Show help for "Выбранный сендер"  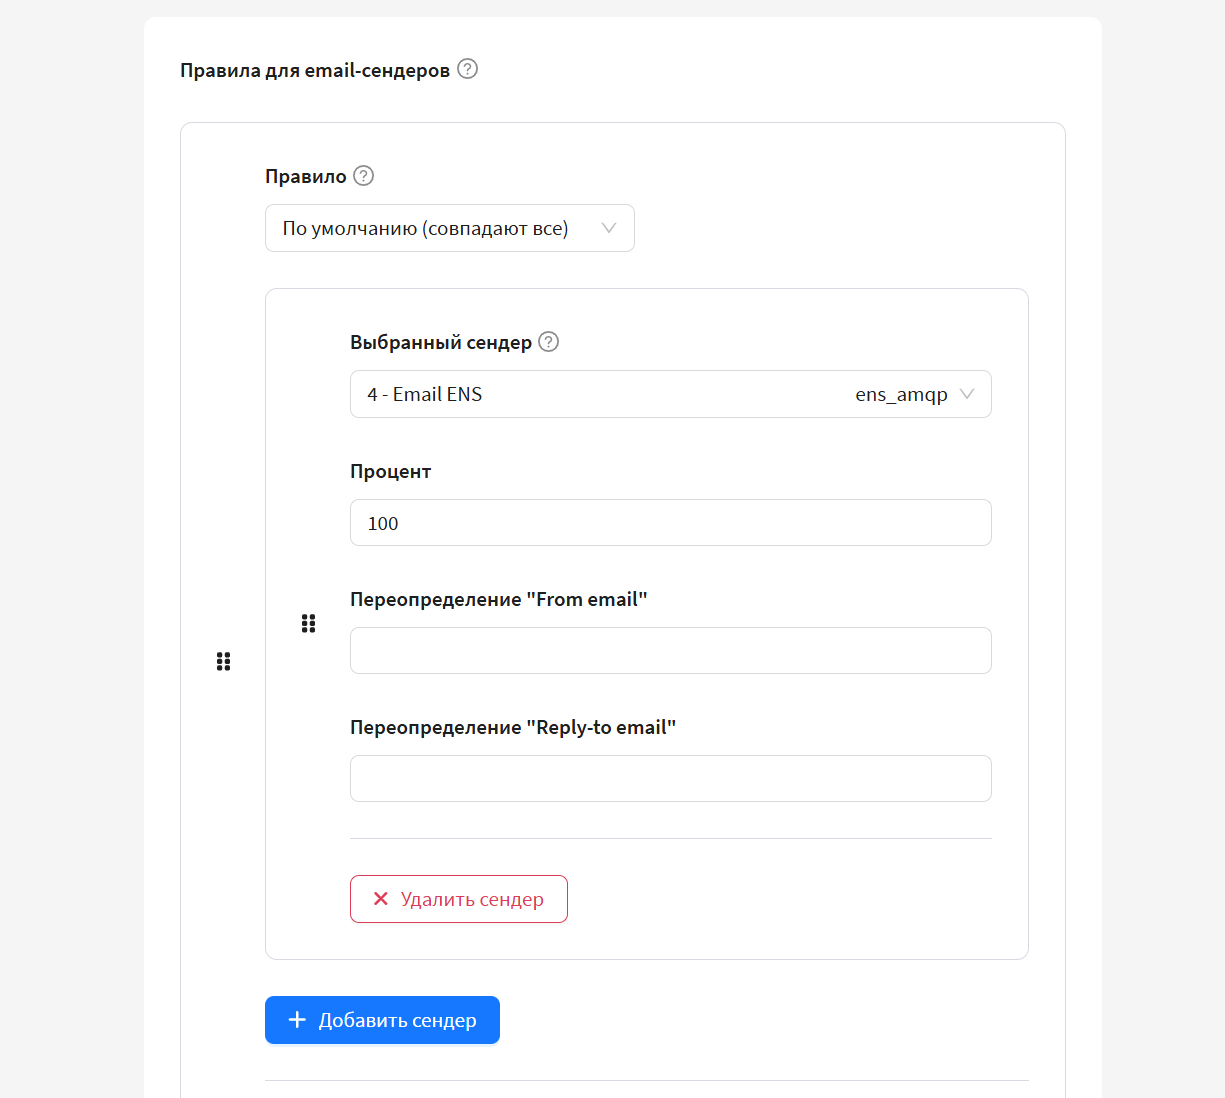pos(549,342)
